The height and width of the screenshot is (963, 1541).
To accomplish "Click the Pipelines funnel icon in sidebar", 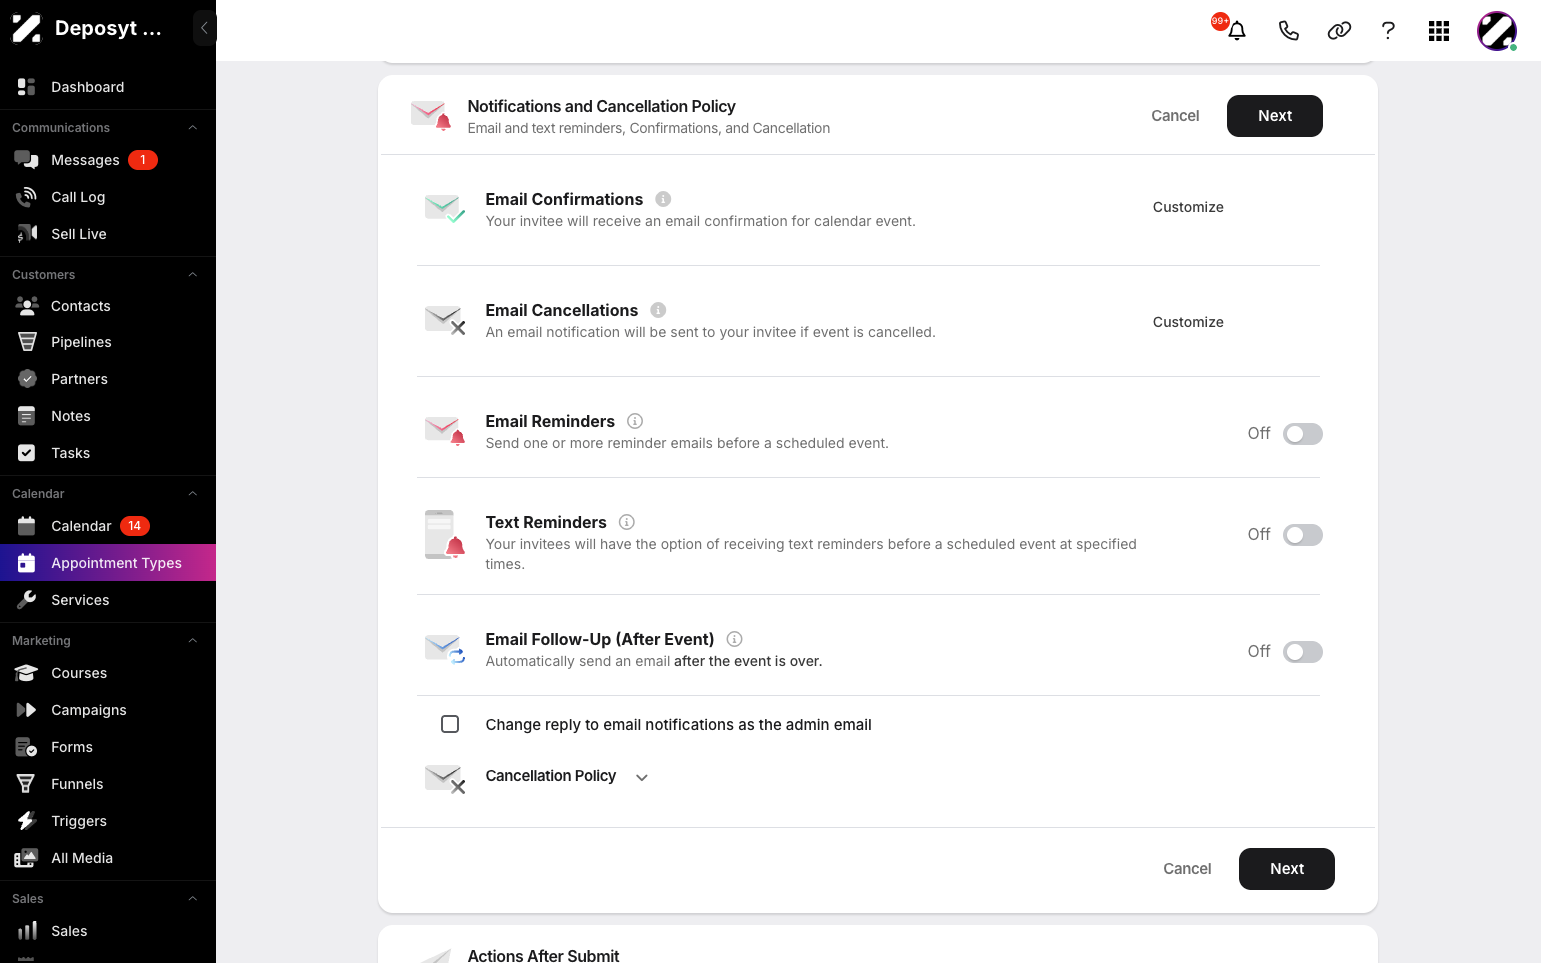I will pos(27,342).
